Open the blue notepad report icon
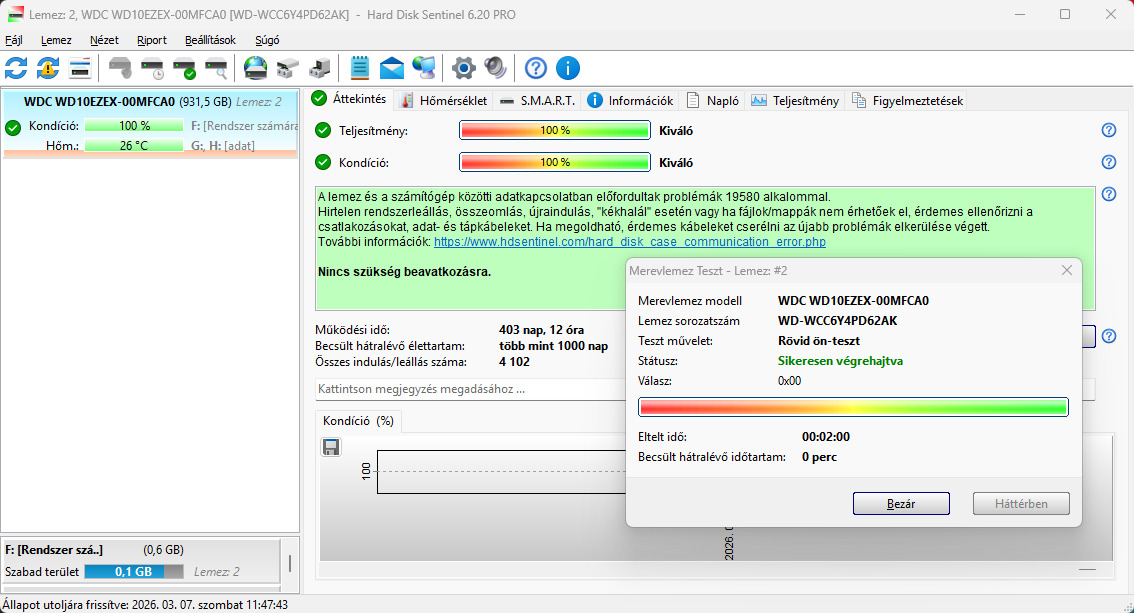This screenshot has height=613, width=1134. coord(359,69)
